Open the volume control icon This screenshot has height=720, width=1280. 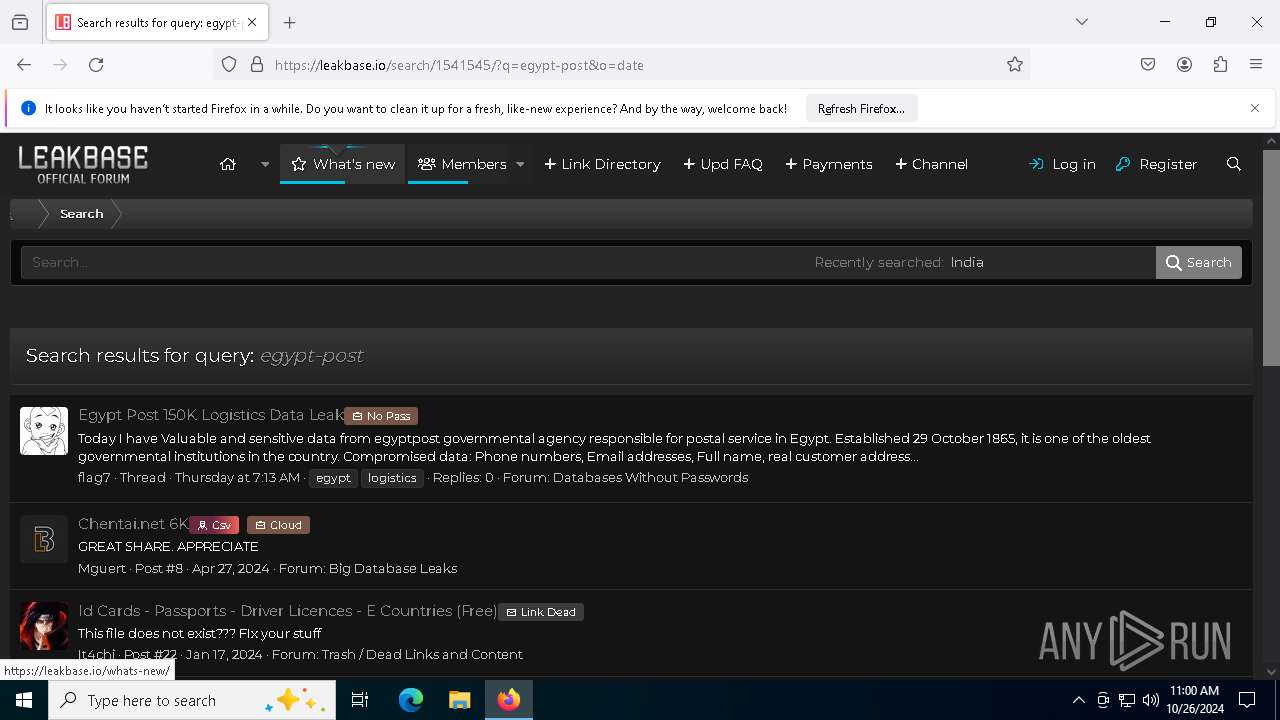[x=1151, y=701]
